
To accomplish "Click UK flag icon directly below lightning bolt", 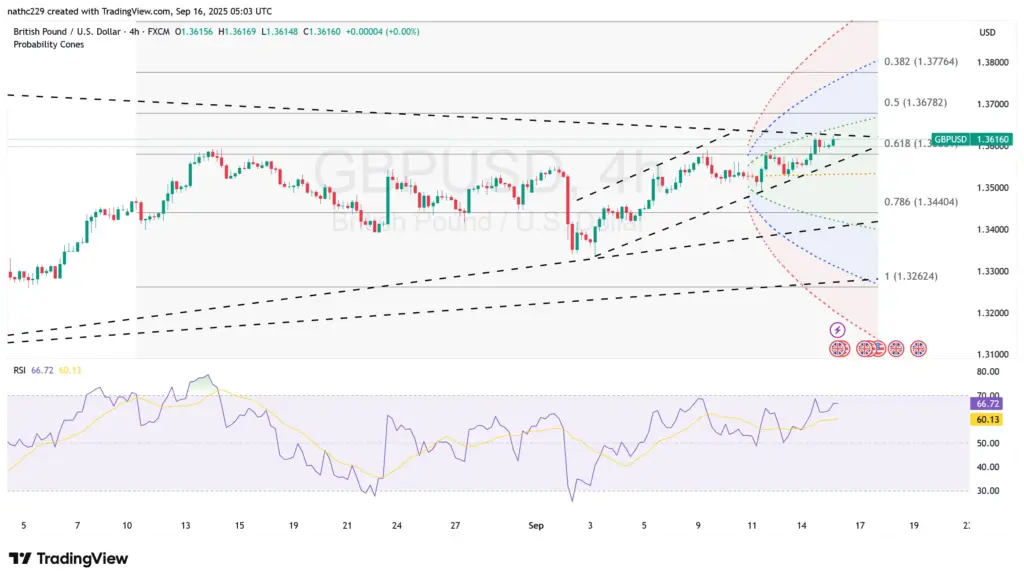I will [x=838, y=348].
